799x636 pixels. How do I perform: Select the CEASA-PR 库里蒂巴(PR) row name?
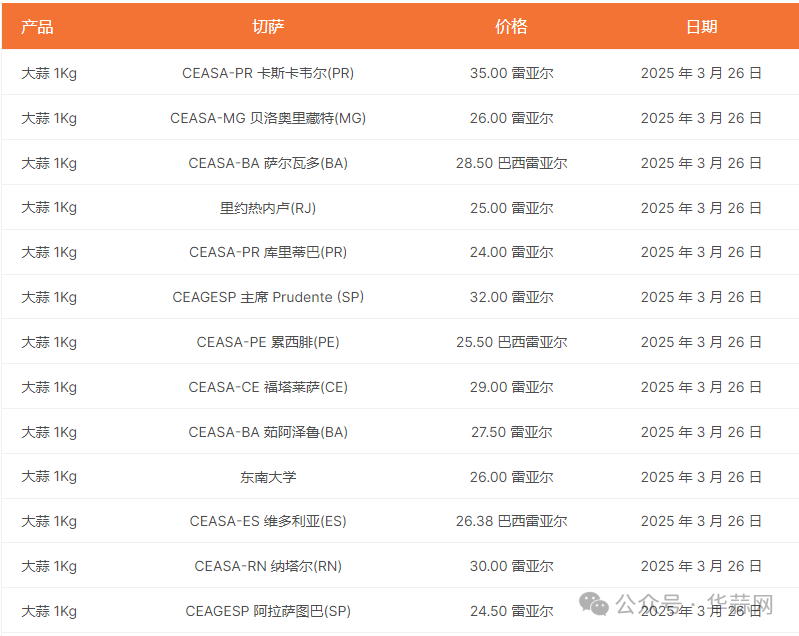click(x=268, y=252)
